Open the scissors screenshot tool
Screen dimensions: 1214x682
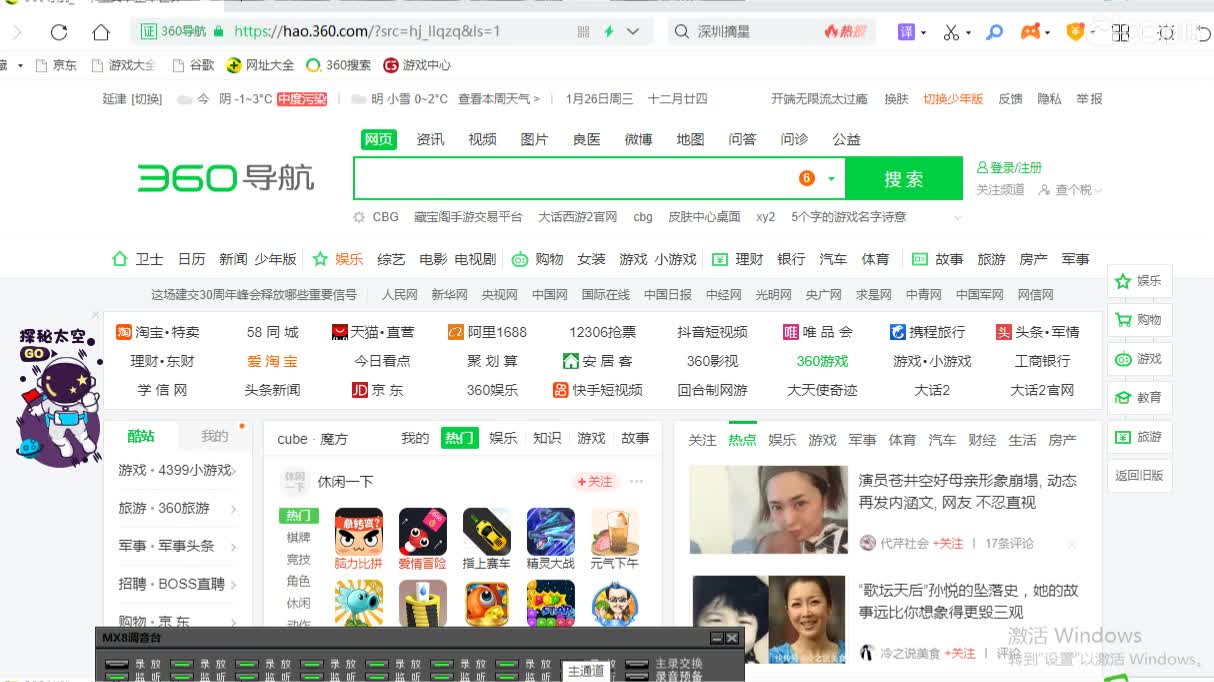(x=951, y=32)
